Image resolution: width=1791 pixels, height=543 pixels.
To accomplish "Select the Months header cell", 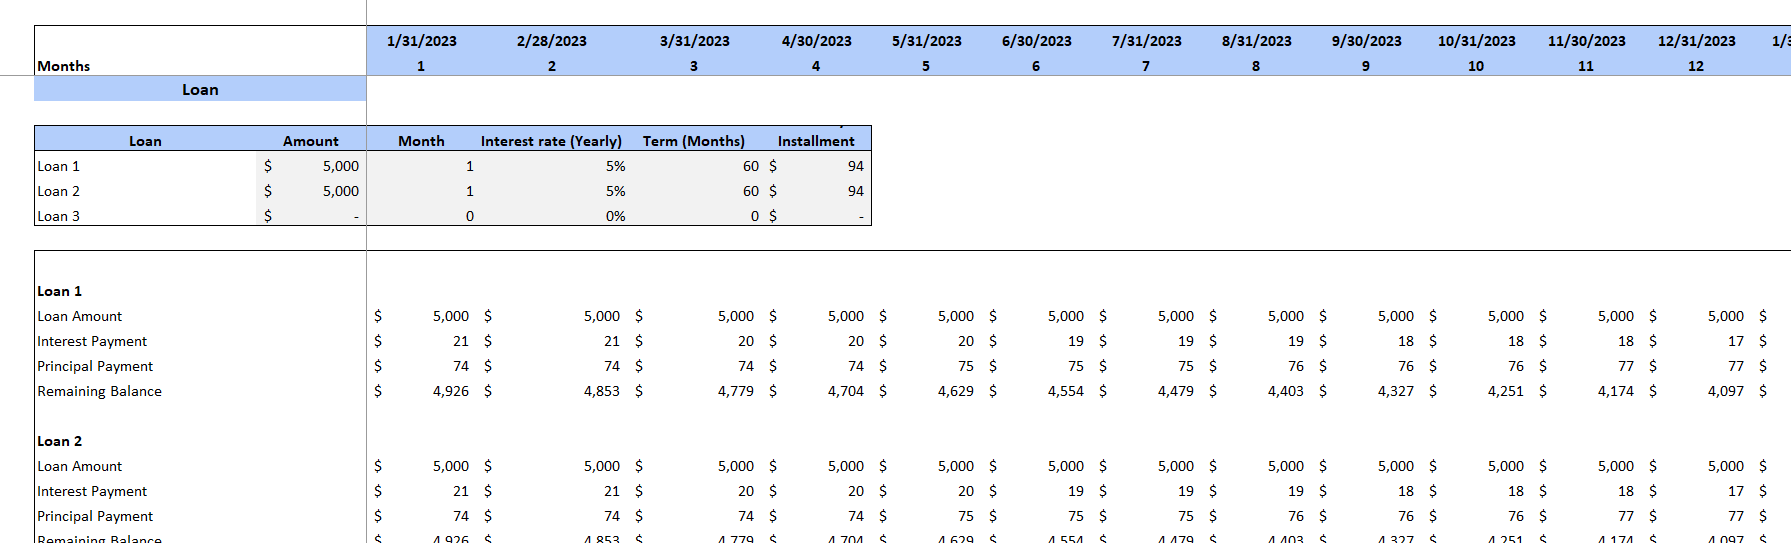I will [x=64, y=66].
